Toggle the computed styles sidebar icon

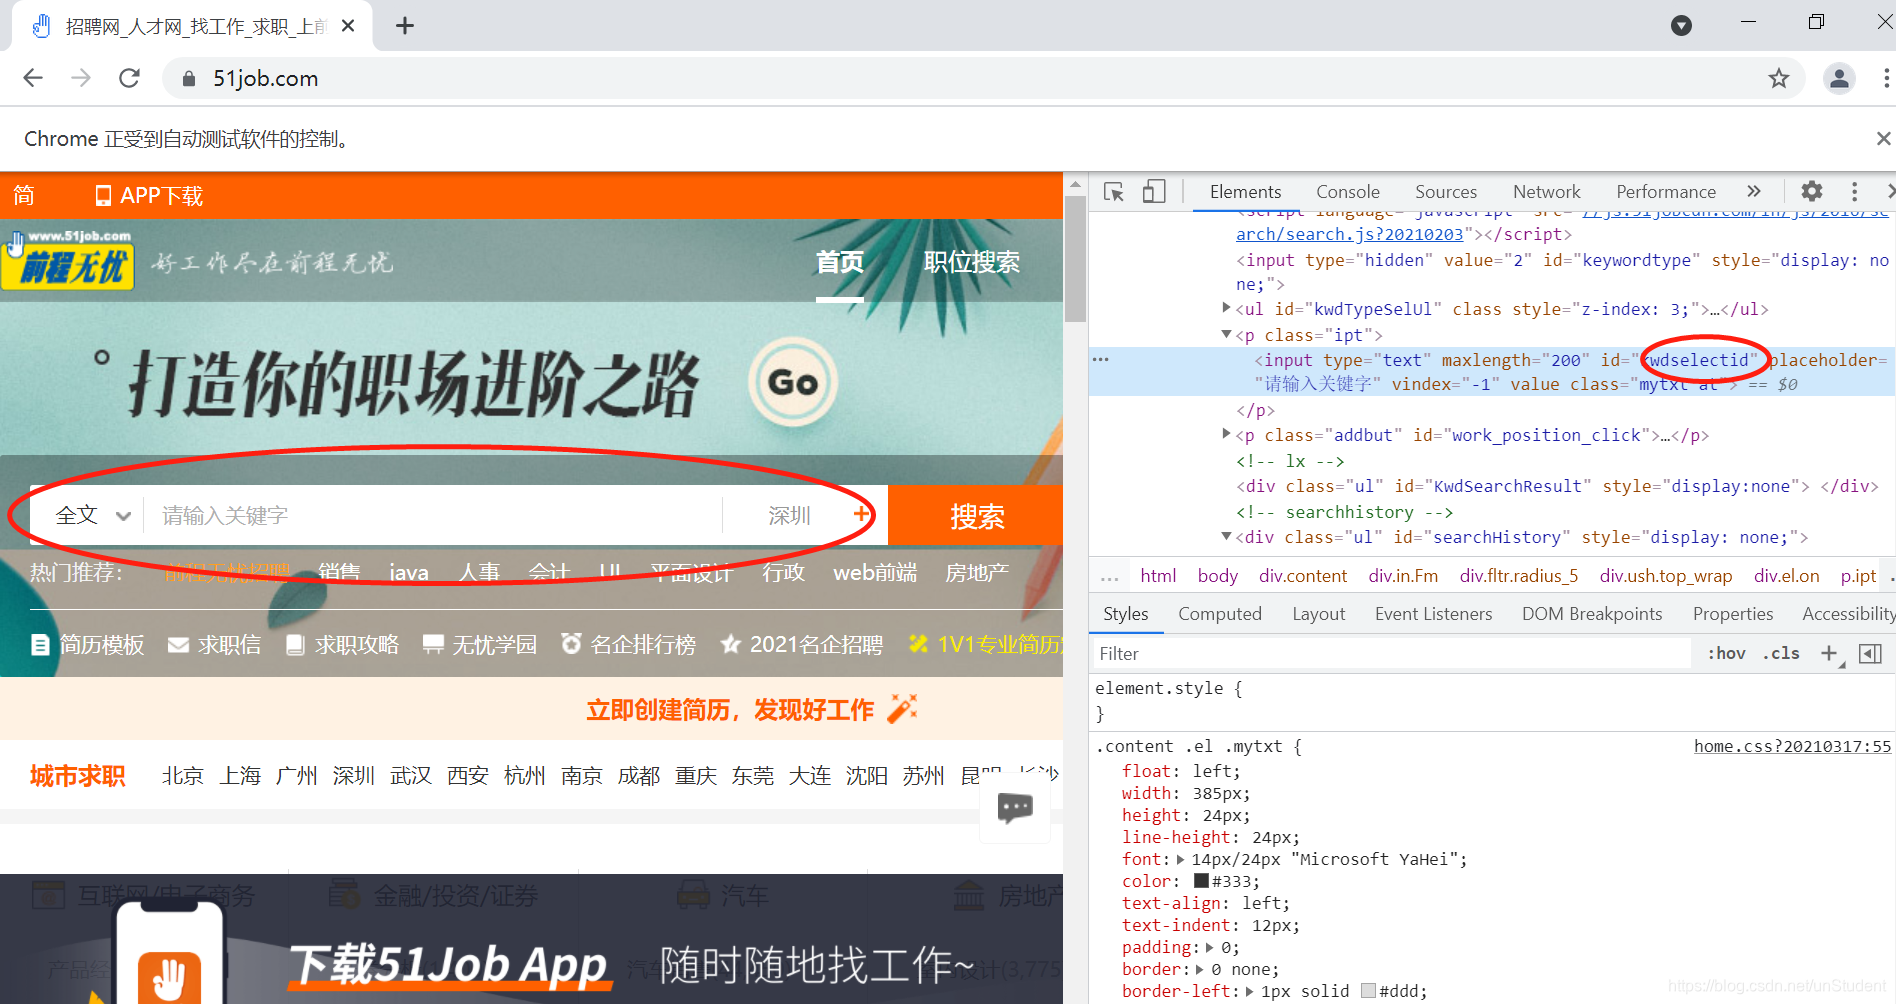pos(1870,653)
